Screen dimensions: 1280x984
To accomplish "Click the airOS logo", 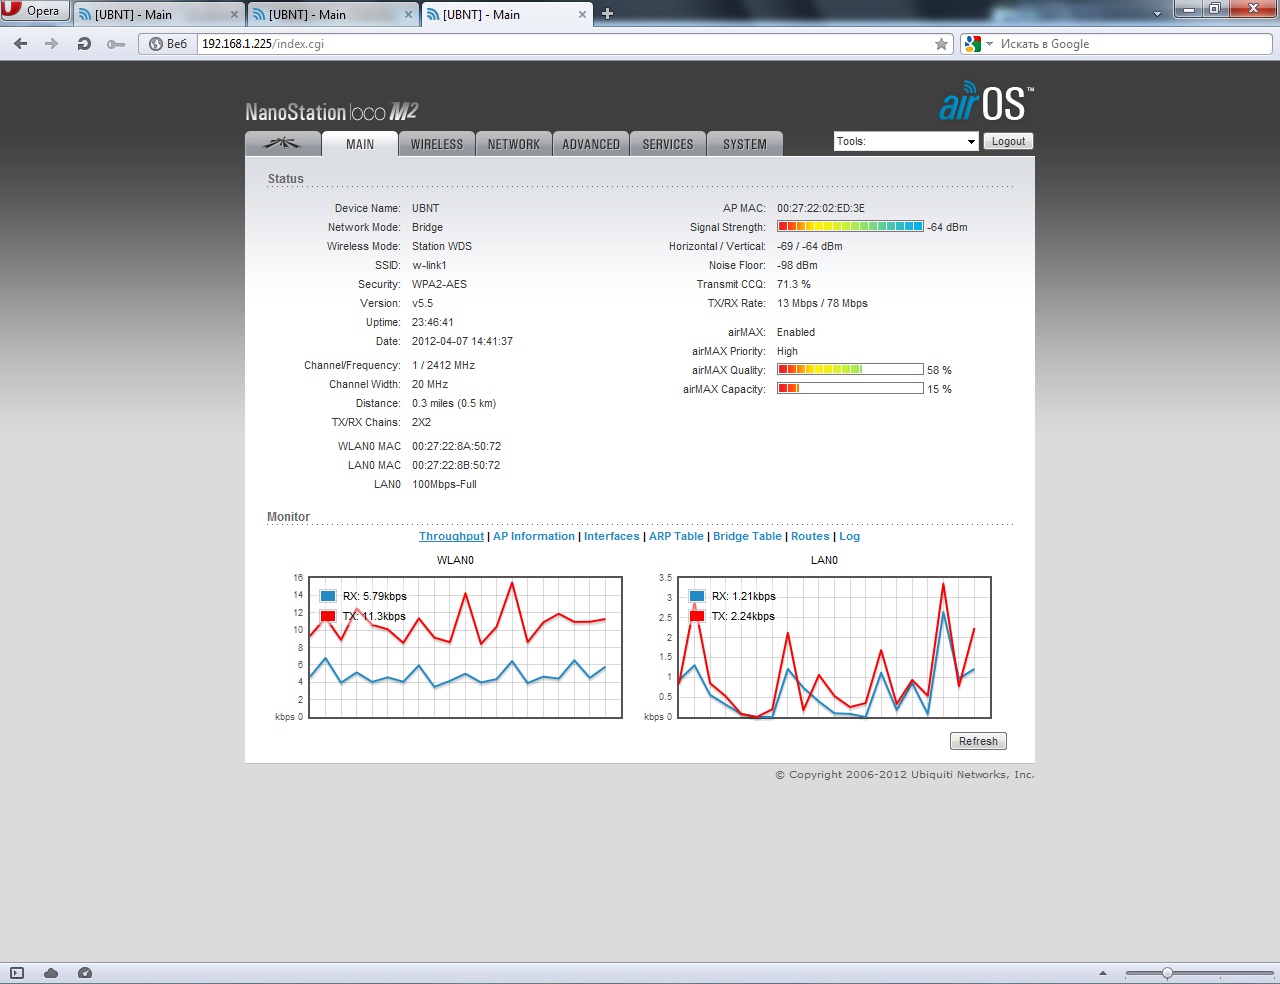I will 986,102.
